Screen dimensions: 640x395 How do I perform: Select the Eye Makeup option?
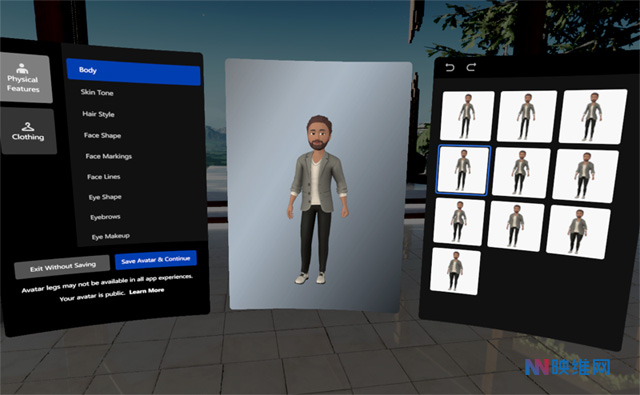111,236
